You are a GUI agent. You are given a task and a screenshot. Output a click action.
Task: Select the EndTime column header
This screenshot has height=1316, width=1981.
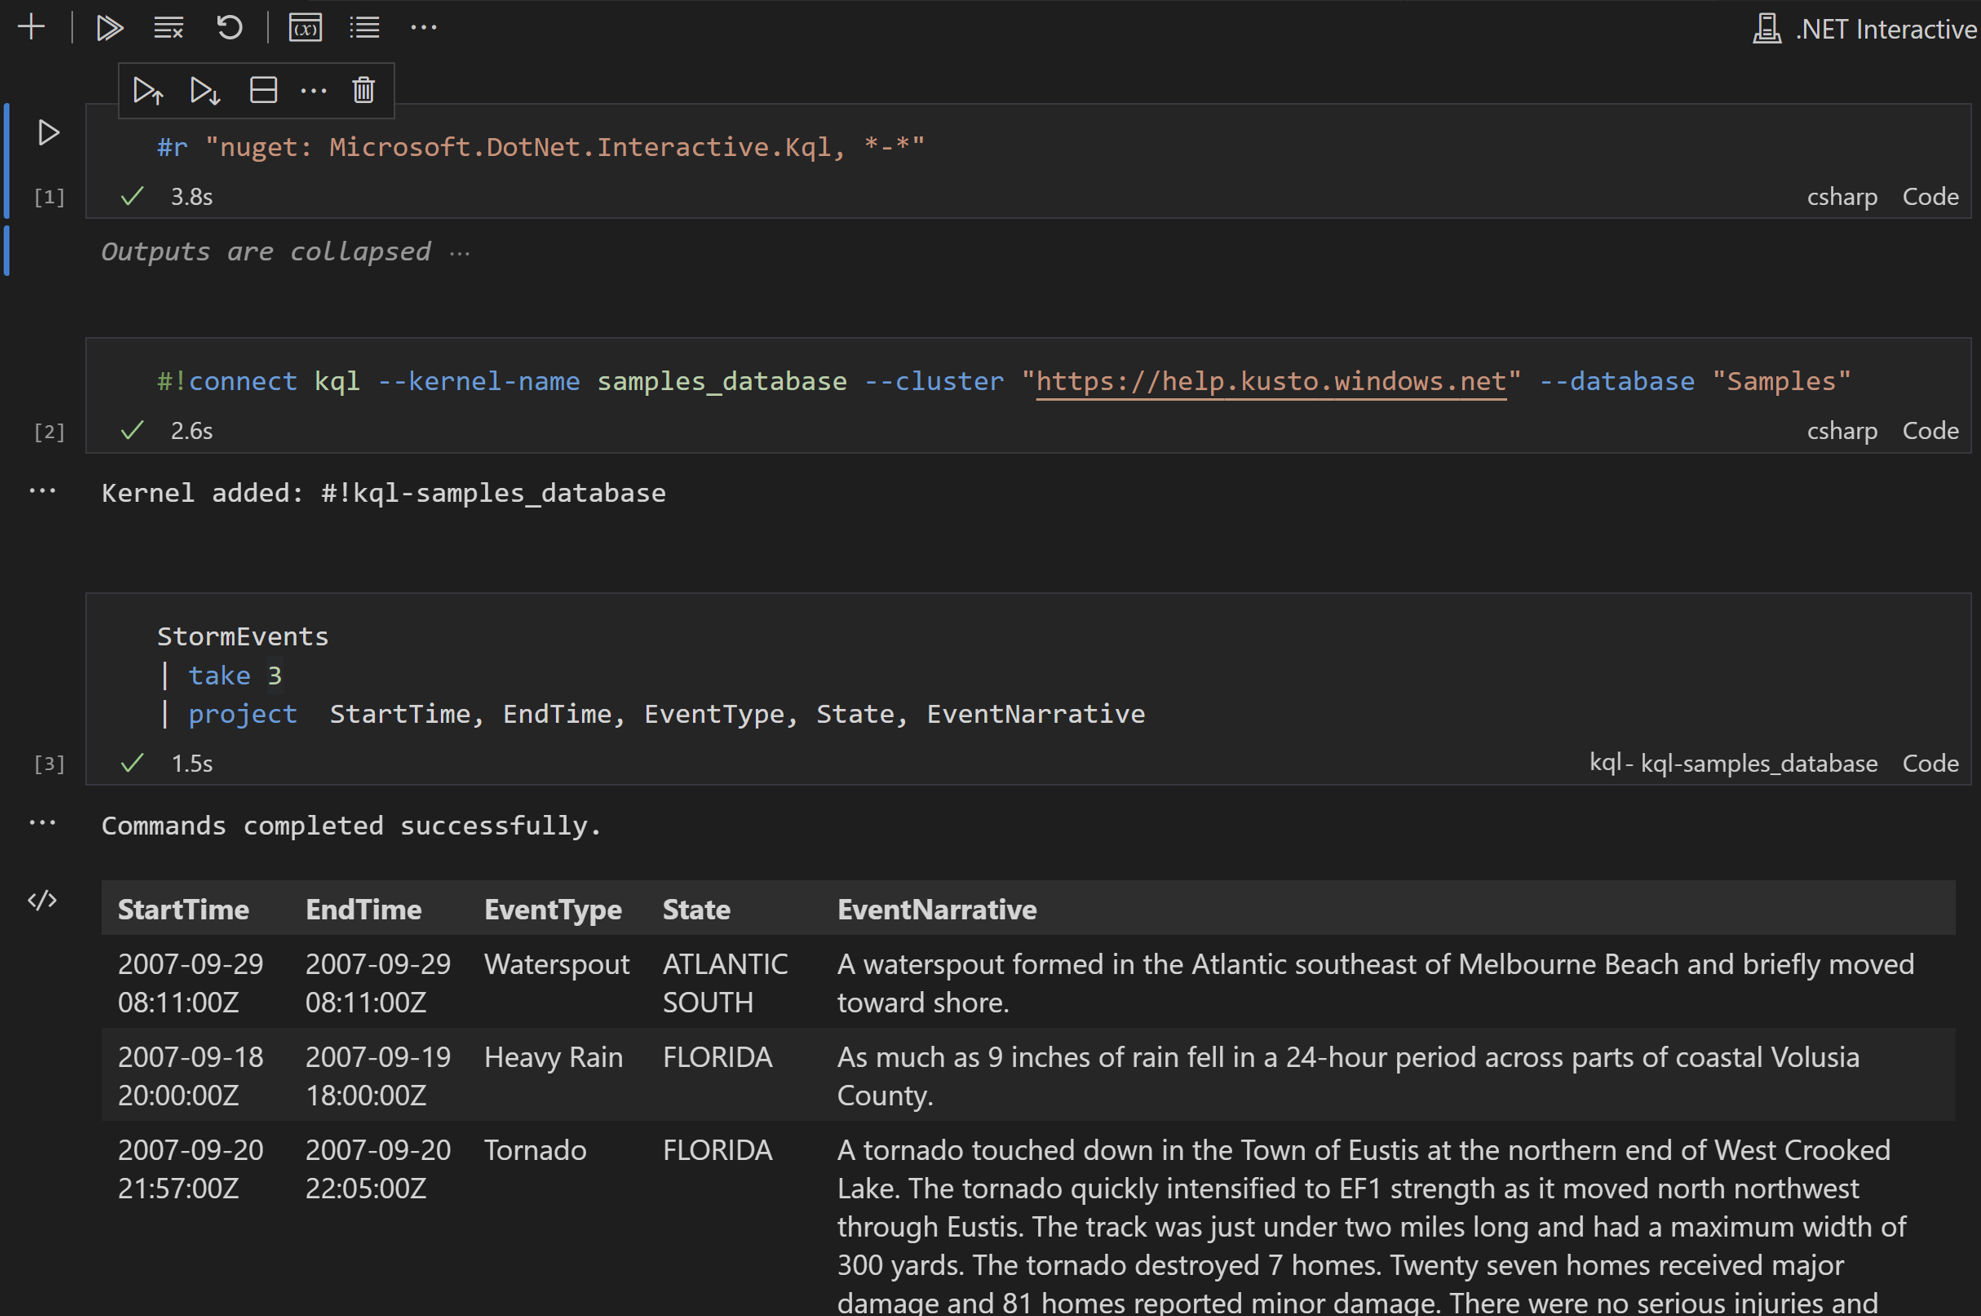pos(363,909)
